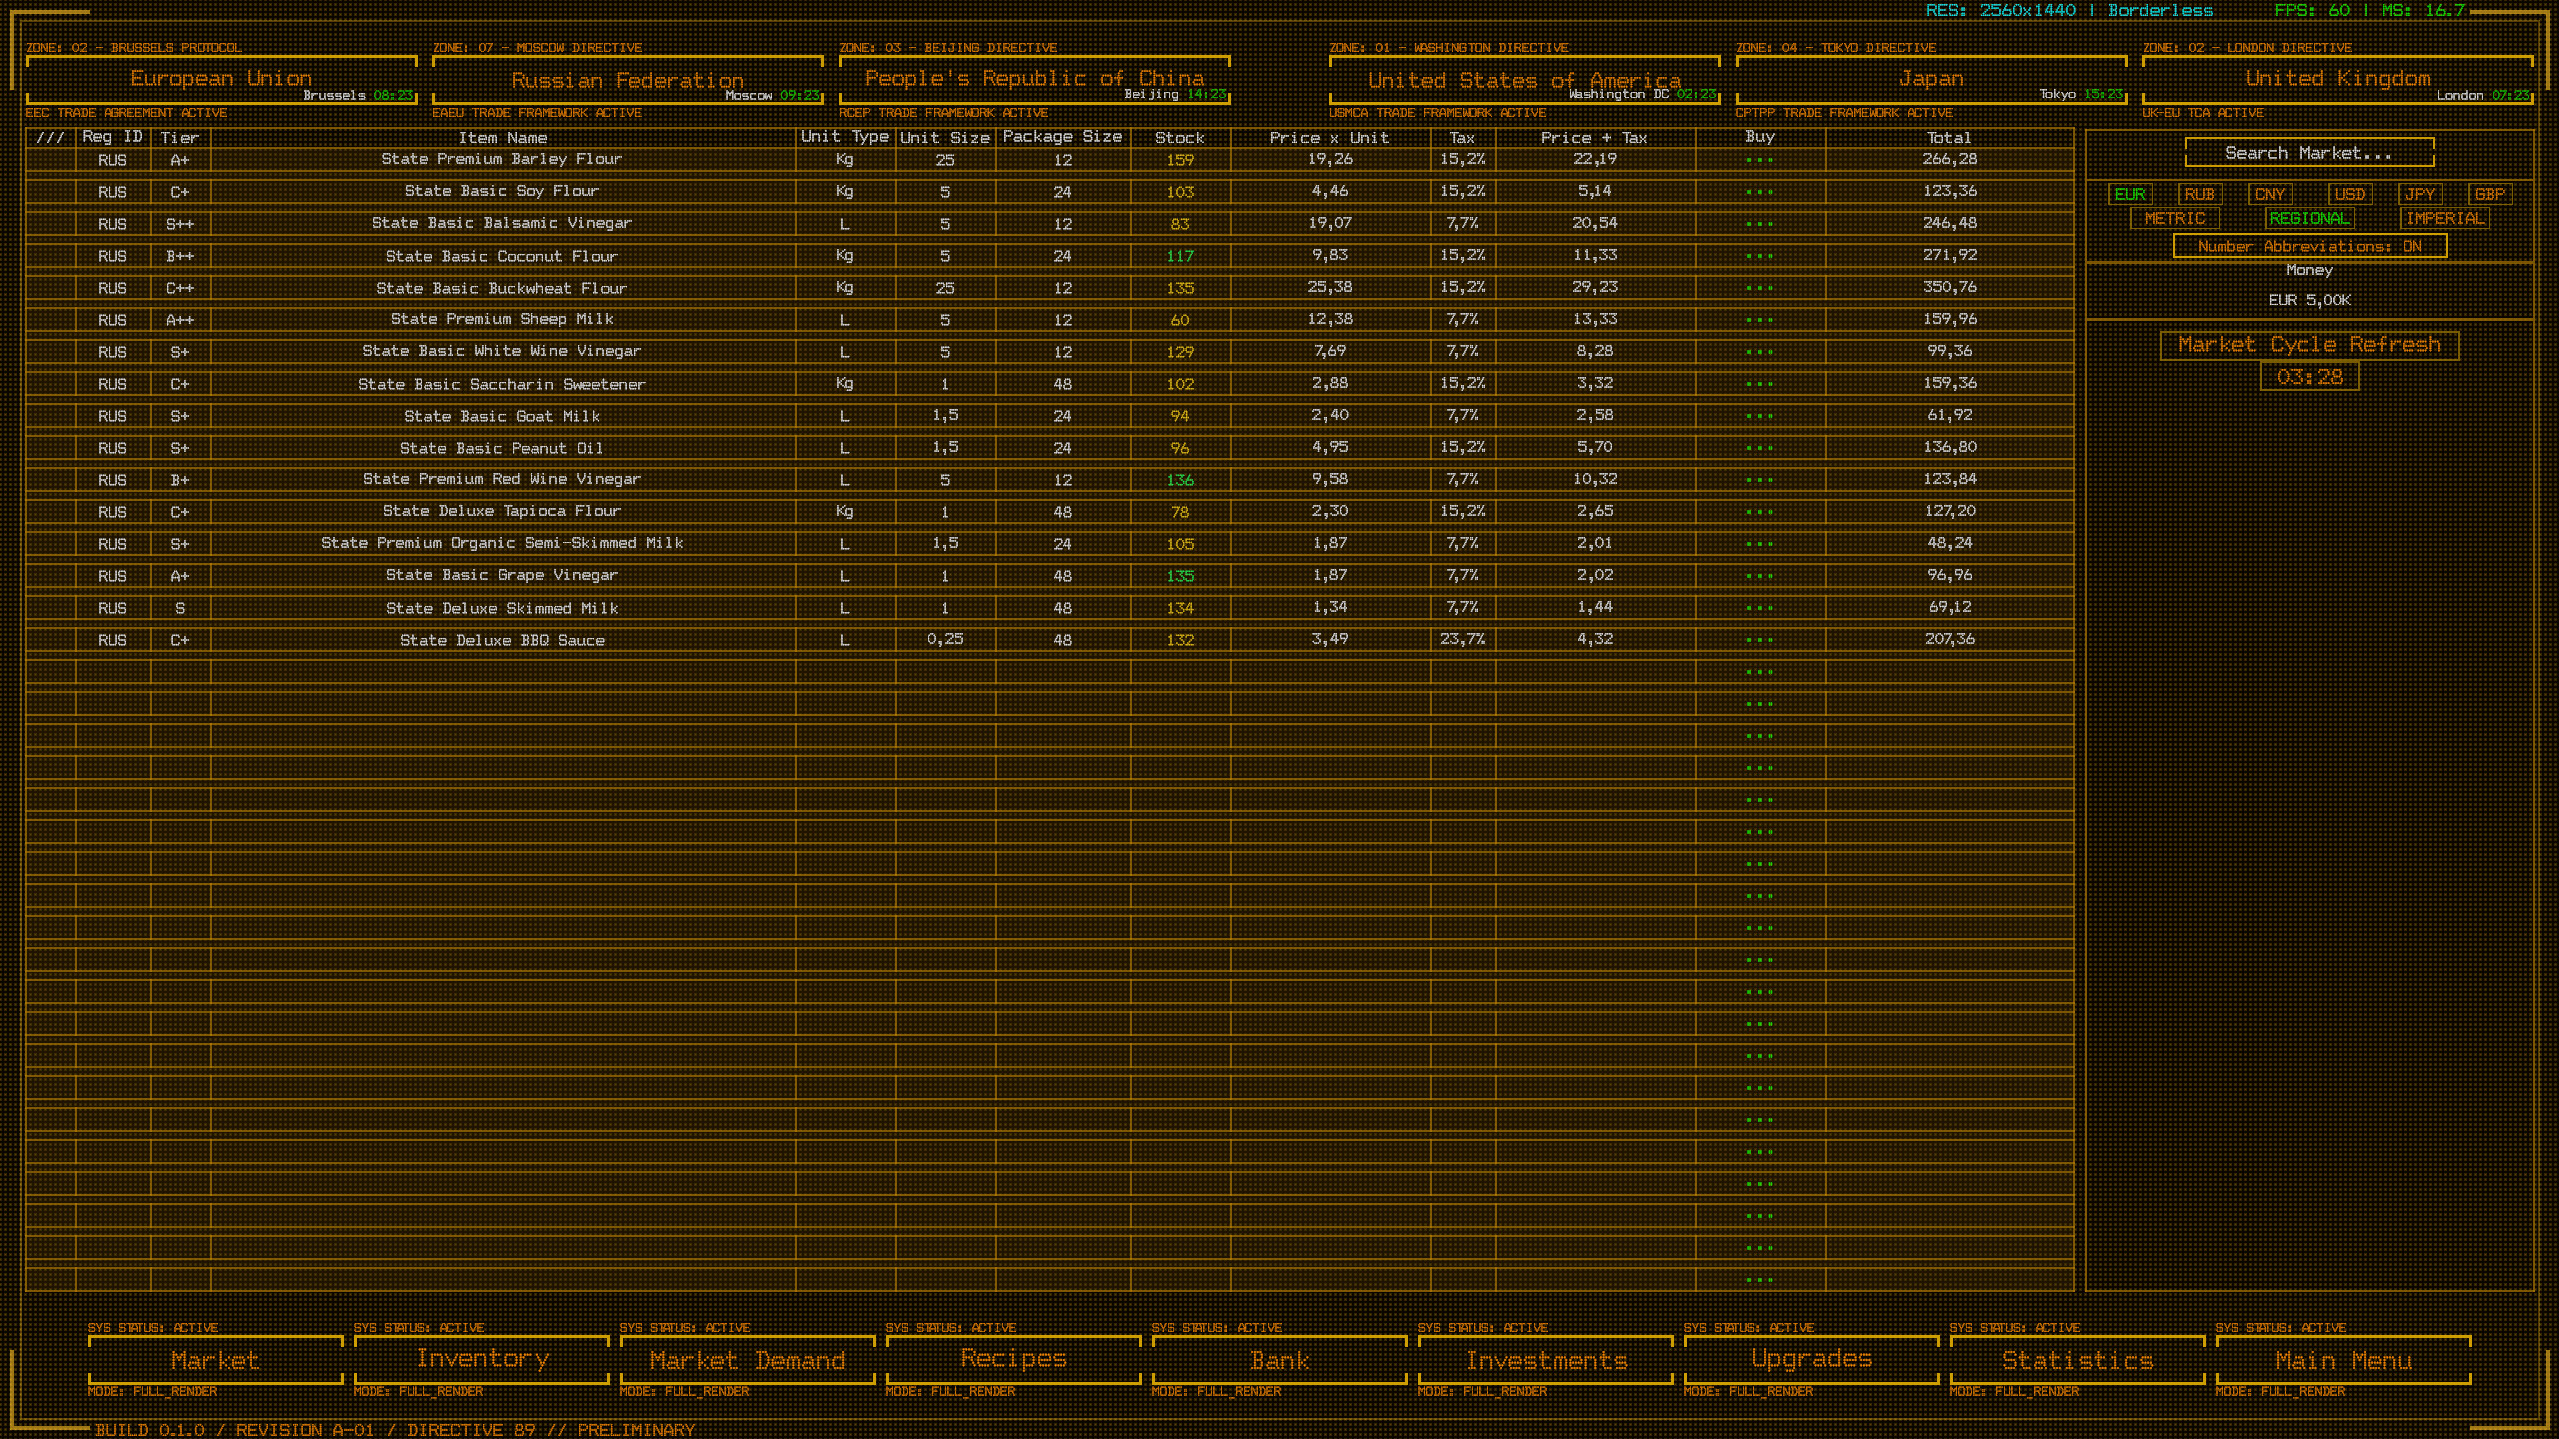This screenshot has width=2559, height=1439.
Task: Click Buy dots for State Basic Grape Vinegar
Action: tap(1759, 576)
